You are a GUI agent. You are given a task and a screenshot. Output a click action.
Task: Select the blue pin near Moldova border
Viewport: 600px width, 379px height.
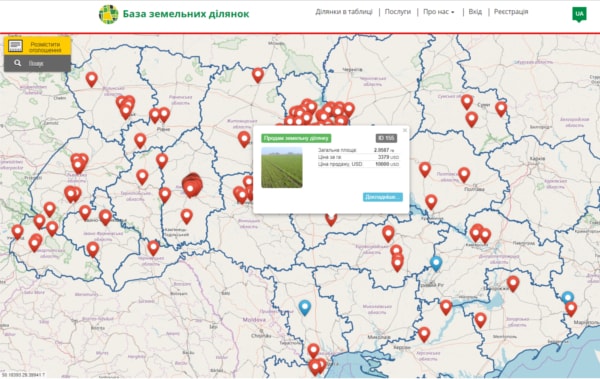pos(305,307)
